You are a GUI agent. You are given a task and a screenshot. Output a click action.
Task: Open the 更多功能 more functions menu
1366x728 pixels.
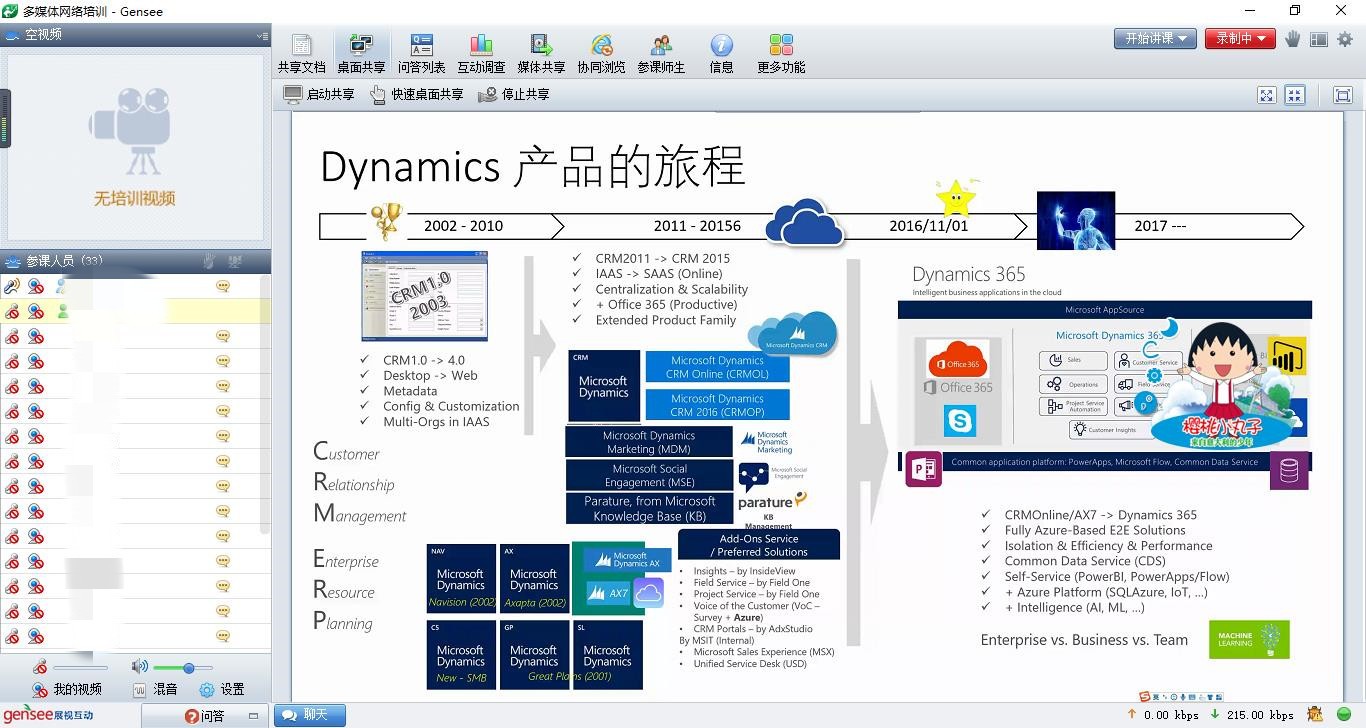[x=781, y=53]
